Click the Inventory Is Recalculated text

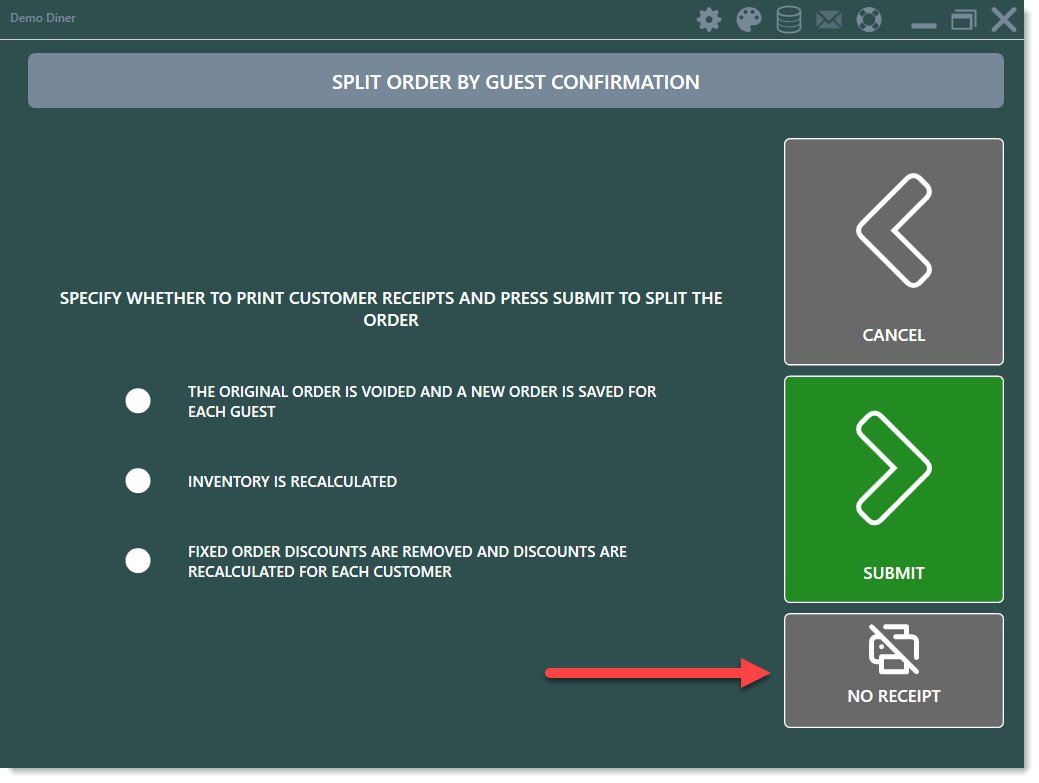[292, 482]
